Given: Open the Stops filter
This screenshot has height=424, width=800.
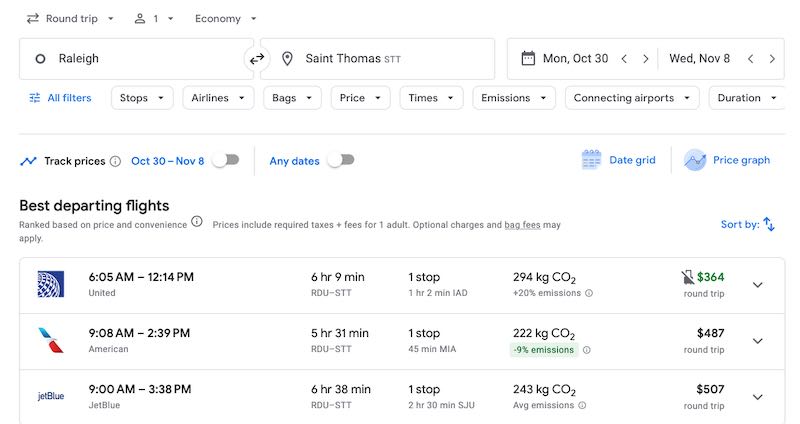Looking at the screenshot, I should point(141,98).
